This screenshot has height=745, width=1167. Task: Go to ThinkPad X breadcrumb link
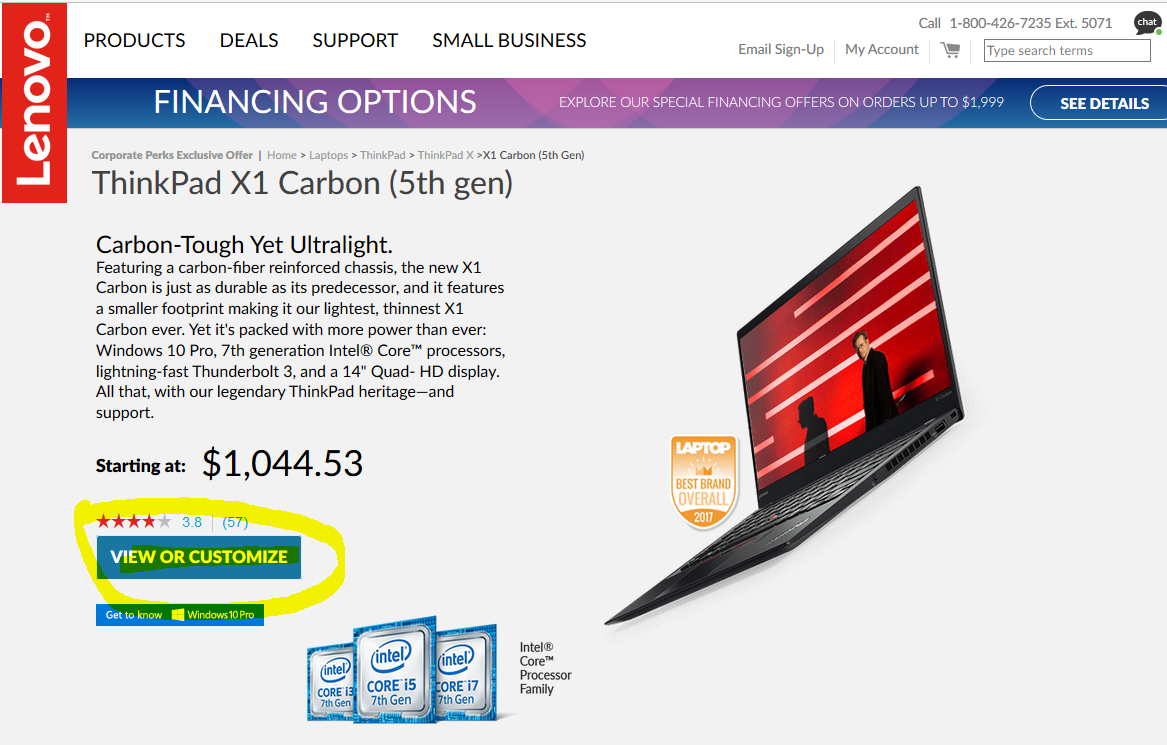click(x=445, y=155)
